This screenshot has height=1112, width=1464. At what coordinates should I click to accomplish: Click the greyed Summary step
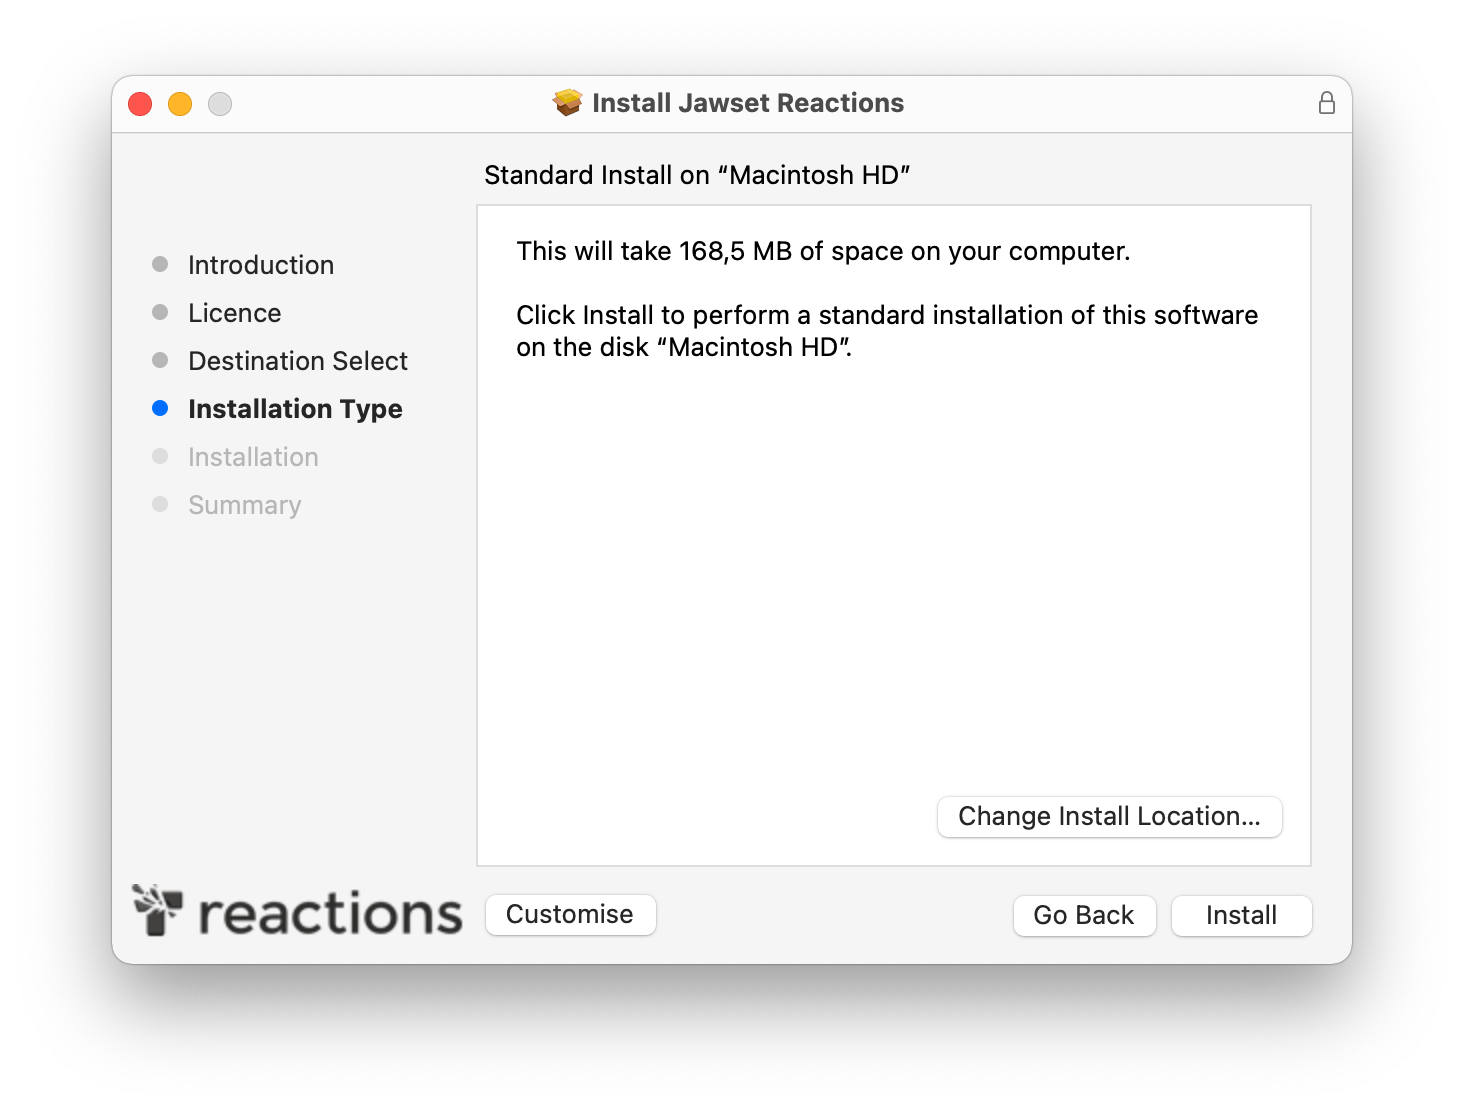click(x=244, y=505)
